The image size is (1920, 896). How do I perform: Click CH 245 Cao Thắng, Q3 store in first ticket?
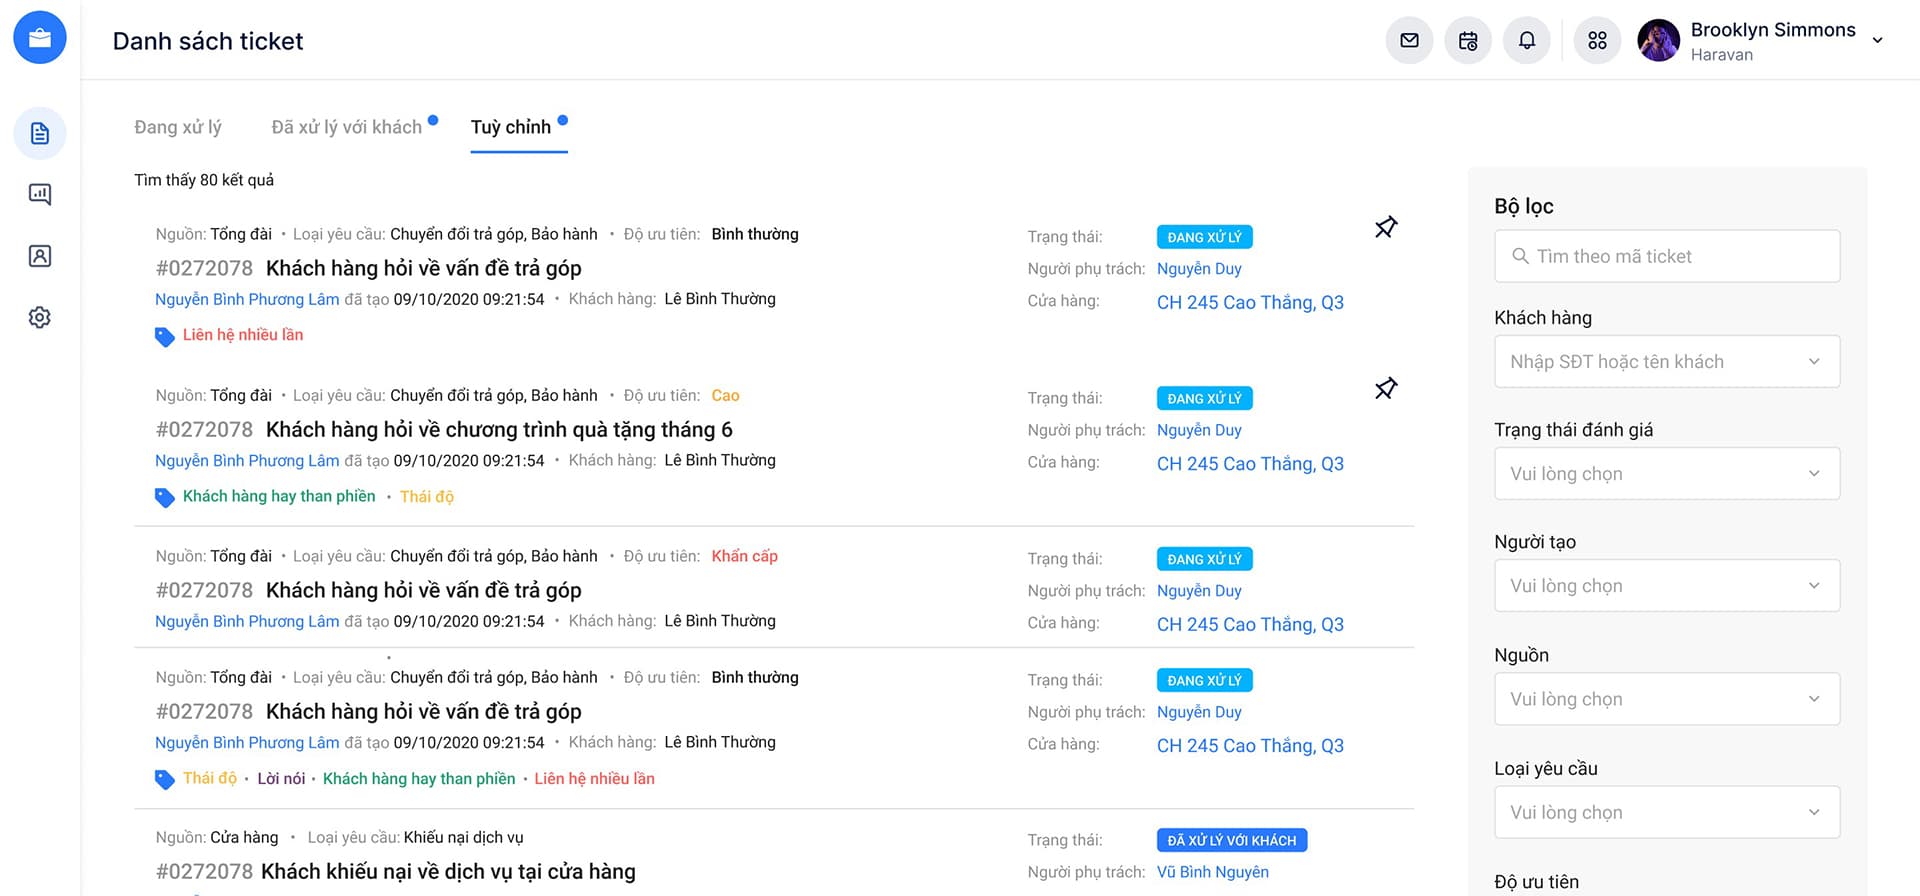pyautogui.click(x=1250, y=302)
